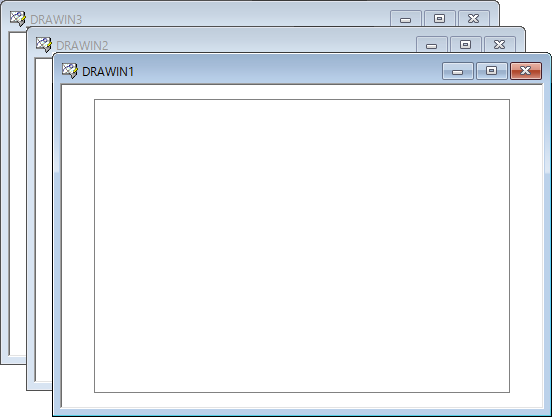The width and height of the screenshot is (552, 417).
Task: Close the DRAWIN2 window
Action: point(500,45)
